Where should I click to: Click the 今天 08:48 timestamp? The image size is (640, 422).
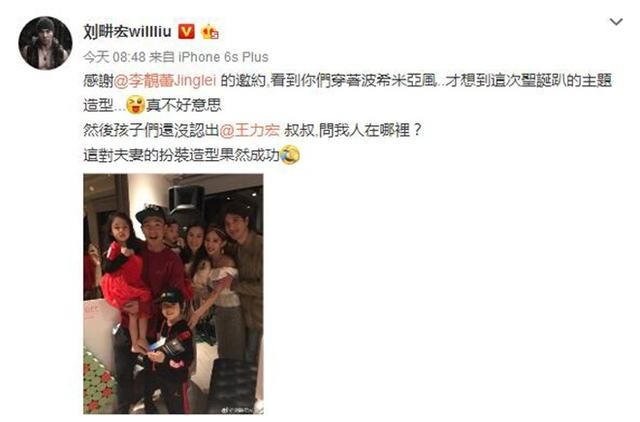(x=114, y=57)
